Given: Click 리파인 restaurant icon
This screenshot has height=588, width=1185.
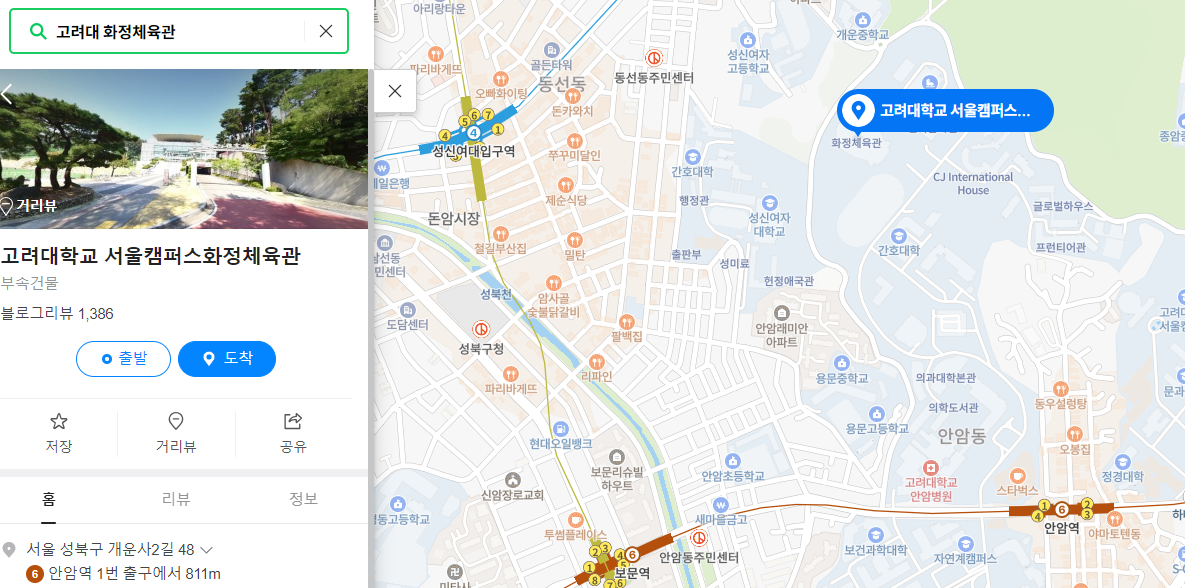Looking at the screenshot, I should click(x=596, y=361).
